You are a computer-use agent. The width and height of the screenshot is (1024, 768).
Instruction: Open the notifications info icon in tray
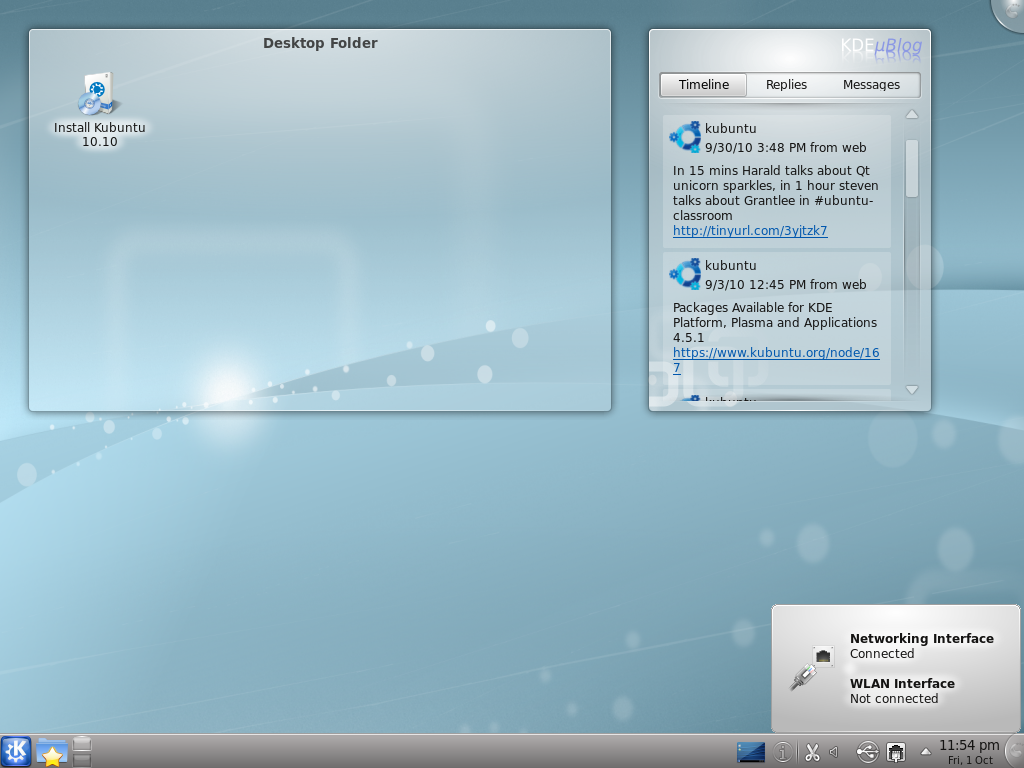tap(782, 752)
